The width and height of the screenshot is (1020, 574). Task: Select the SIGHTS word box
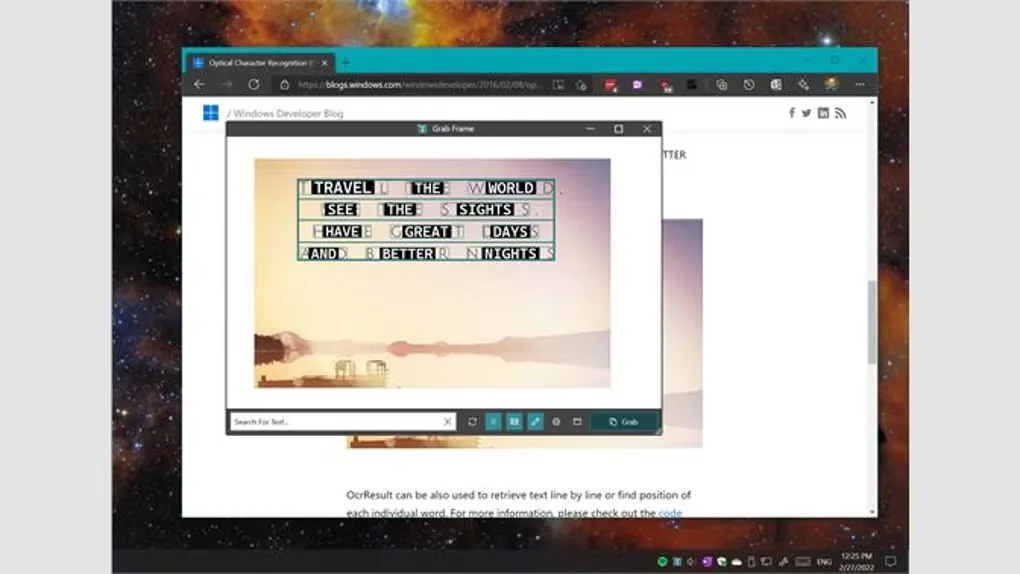click(485, 210)
